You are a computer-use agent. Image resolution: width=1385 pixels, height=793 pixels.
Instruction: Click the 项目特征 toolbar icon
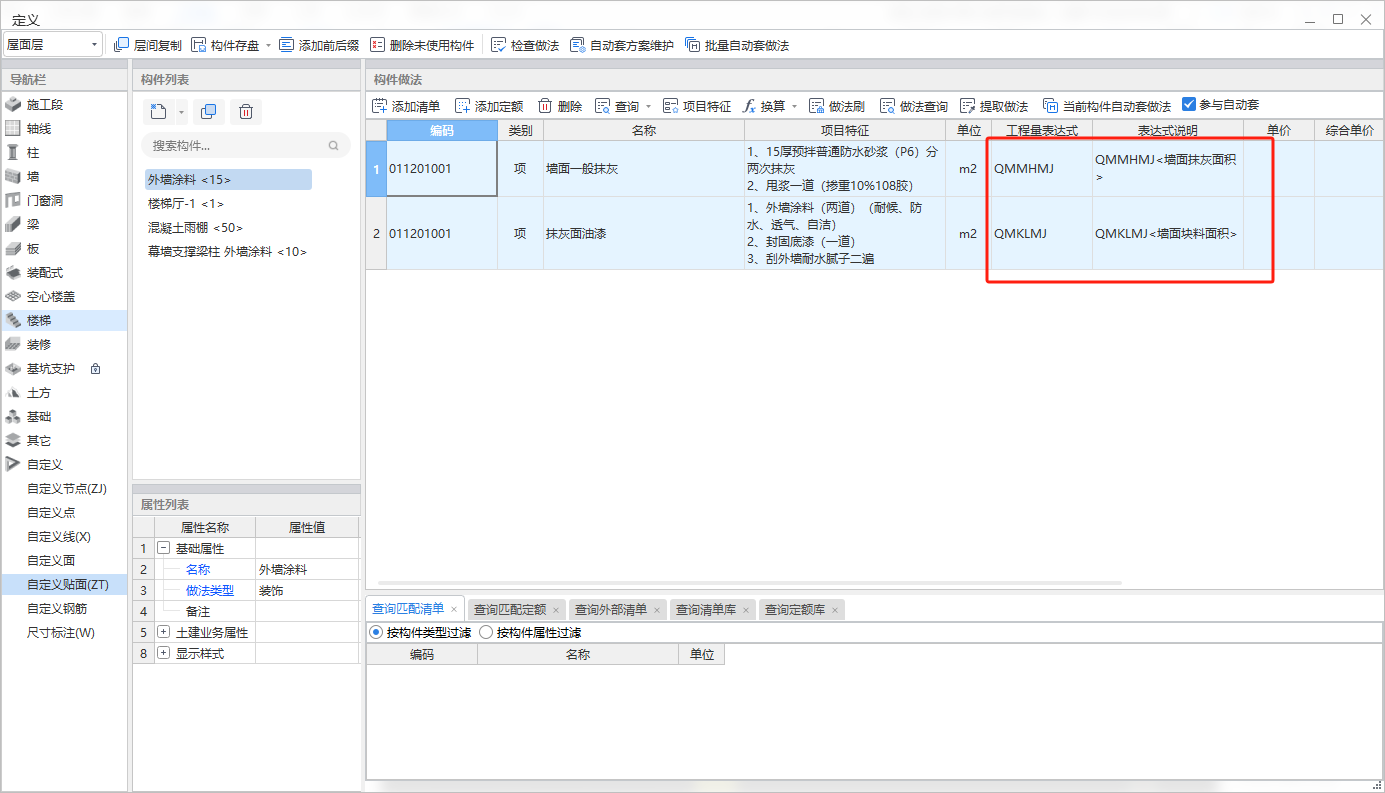pyautogui.click(x=670, y=105)
